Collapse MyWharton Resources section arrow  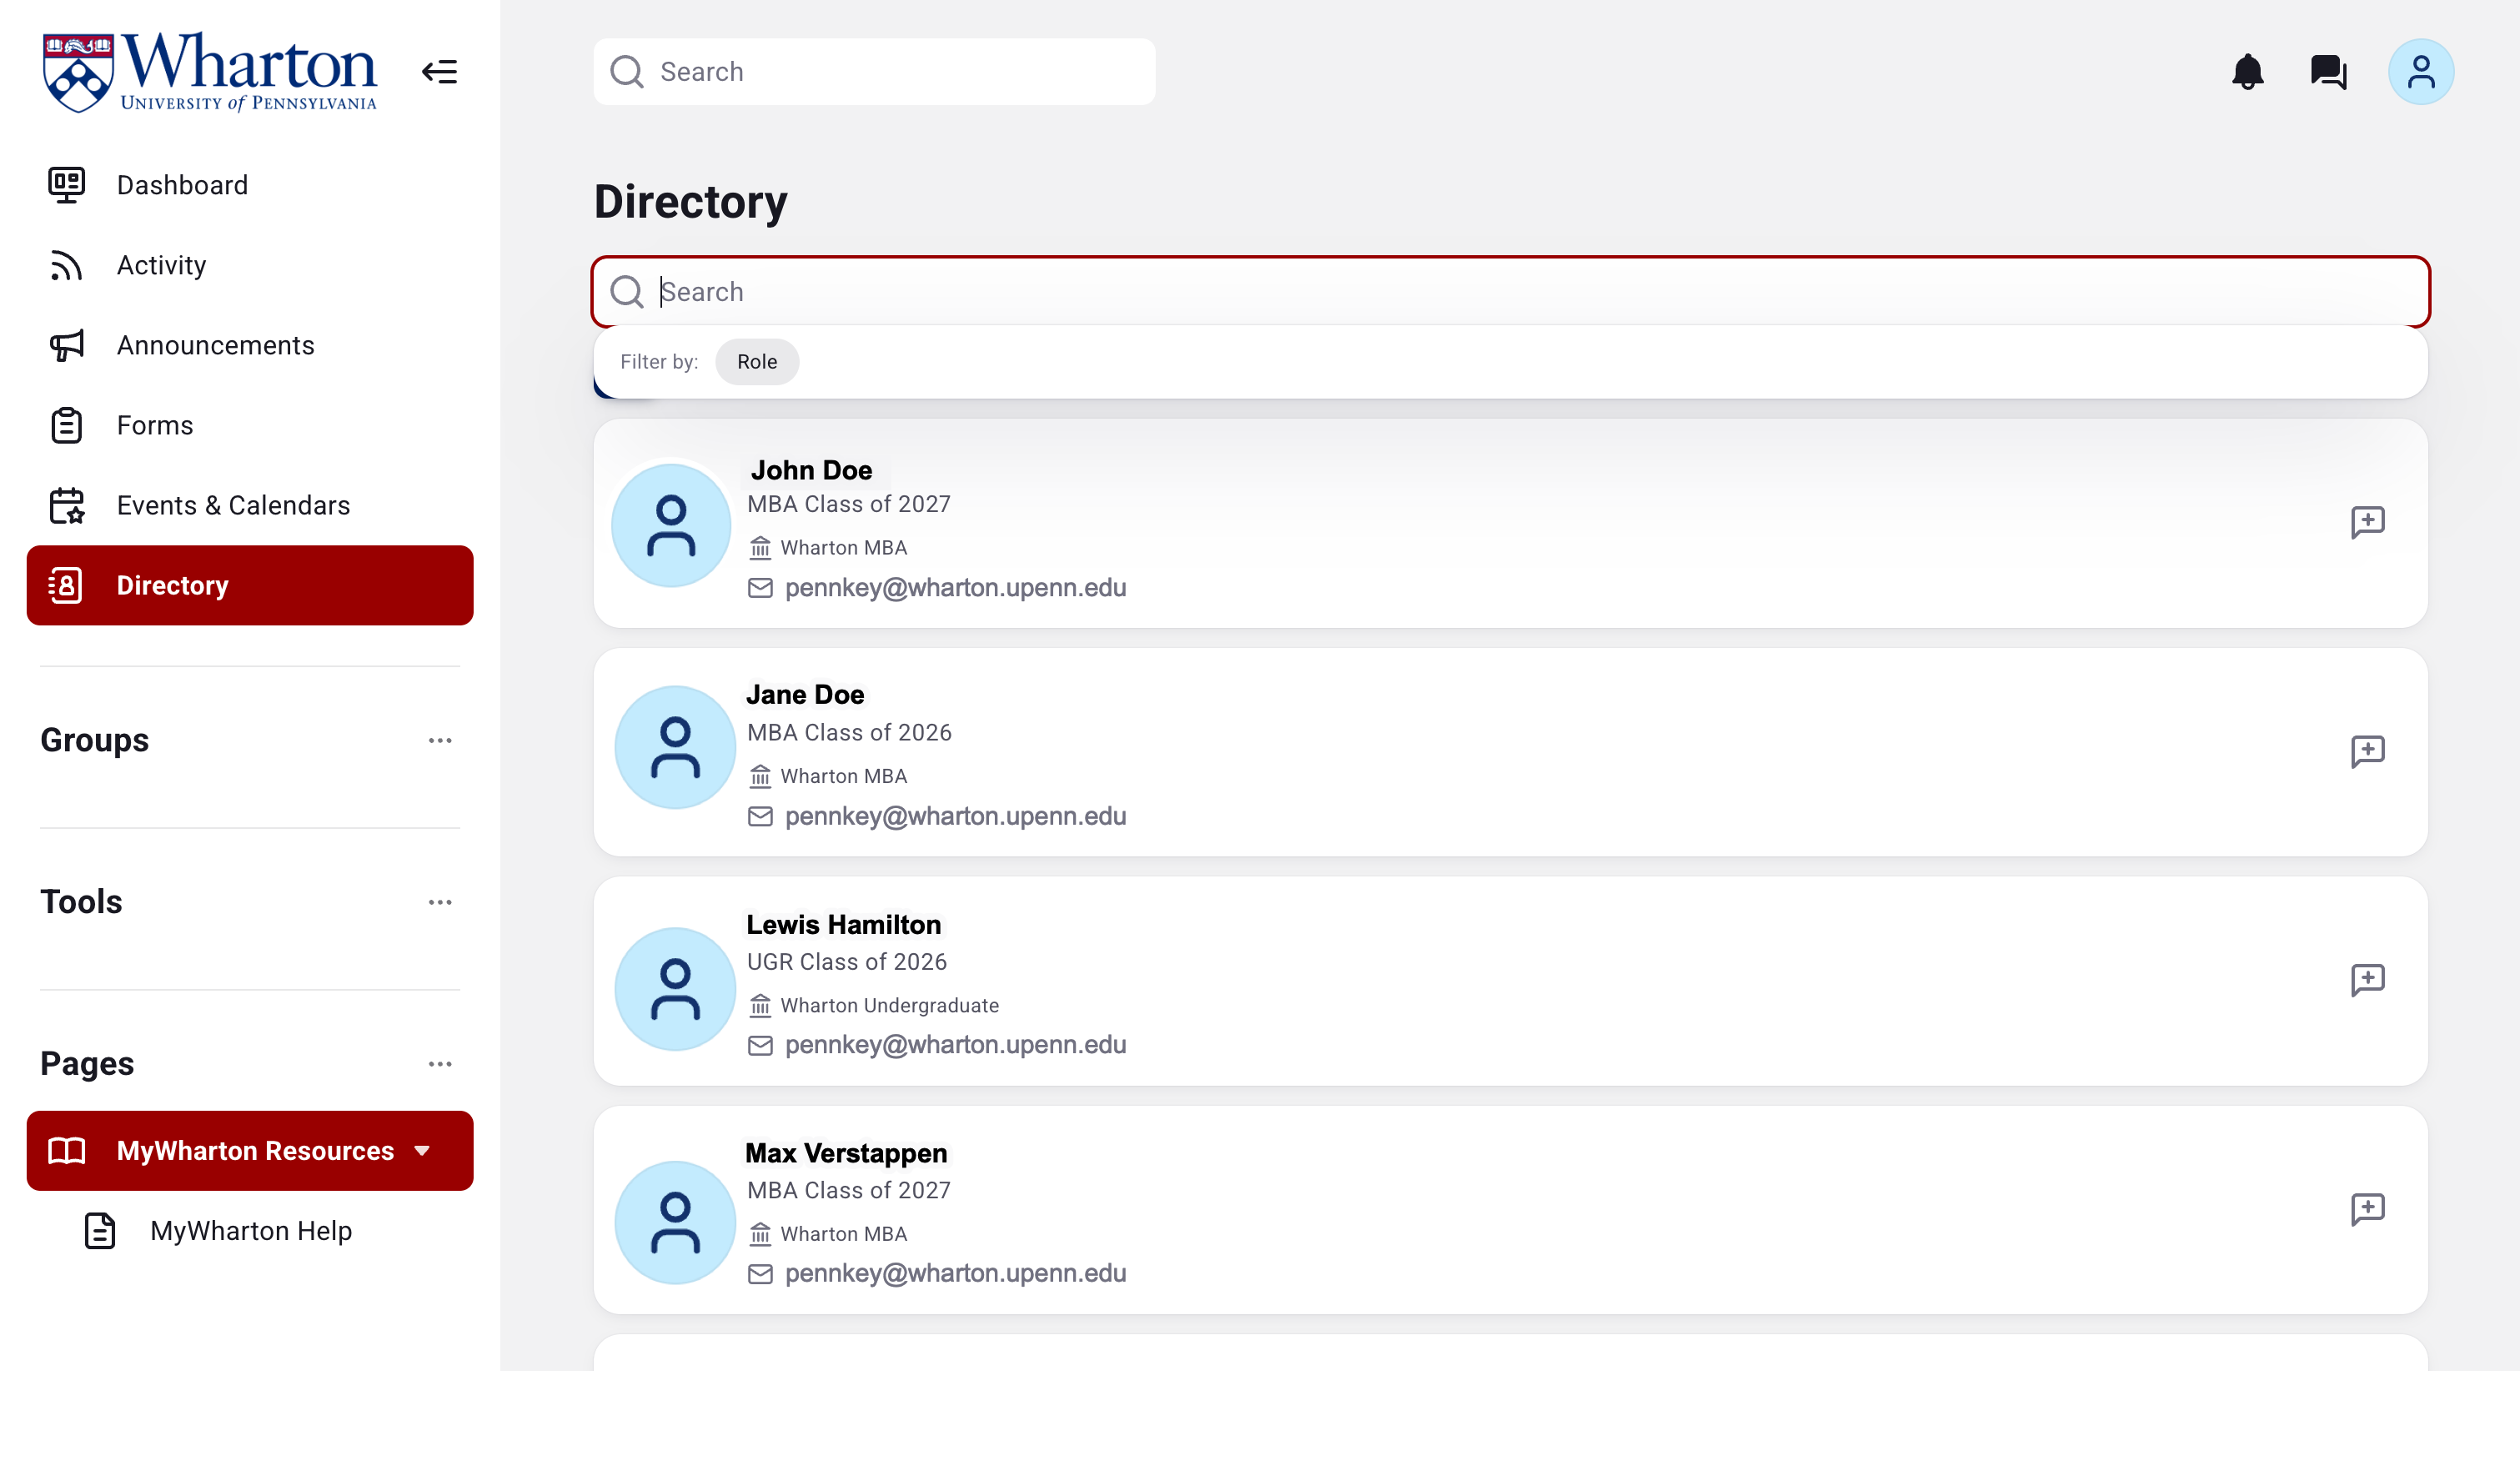(422, 1151)
